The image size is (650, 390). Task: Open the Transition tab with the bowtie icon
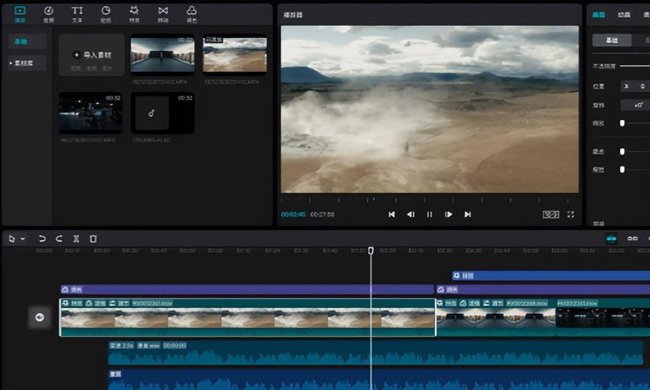[163, 14]
